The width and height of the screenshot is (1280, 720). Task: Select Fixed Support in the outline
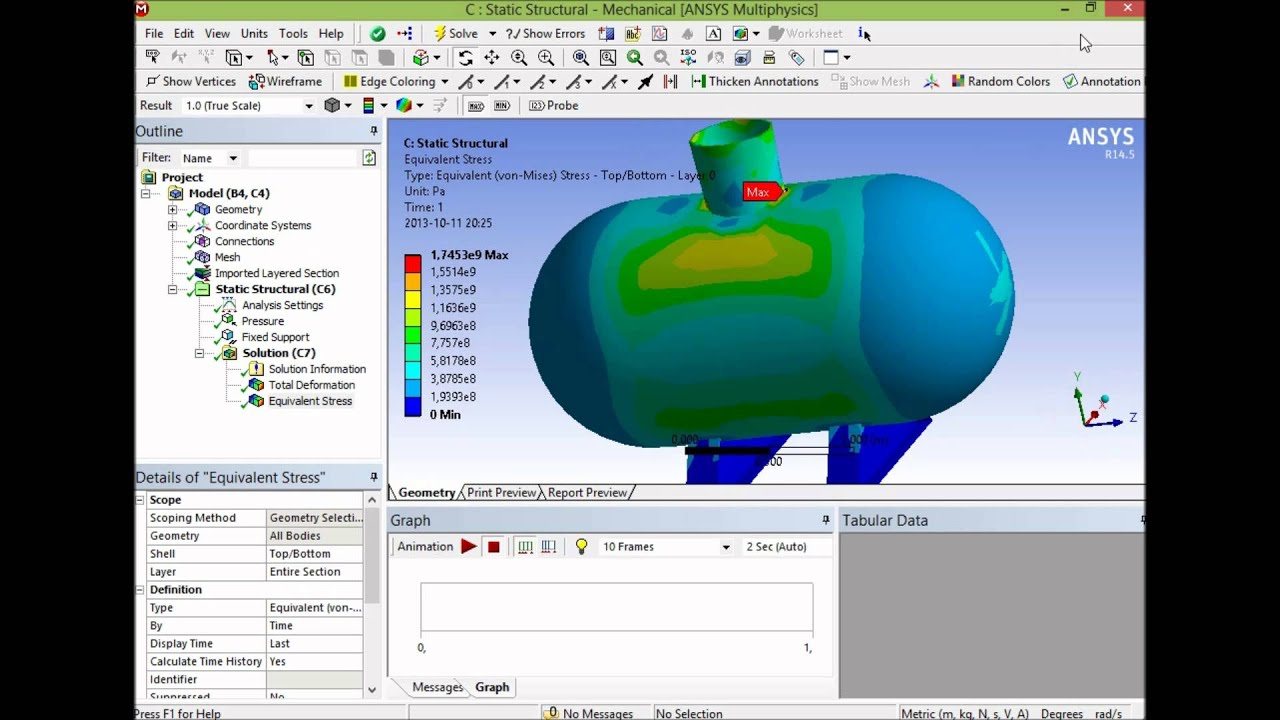pos(275,337)
